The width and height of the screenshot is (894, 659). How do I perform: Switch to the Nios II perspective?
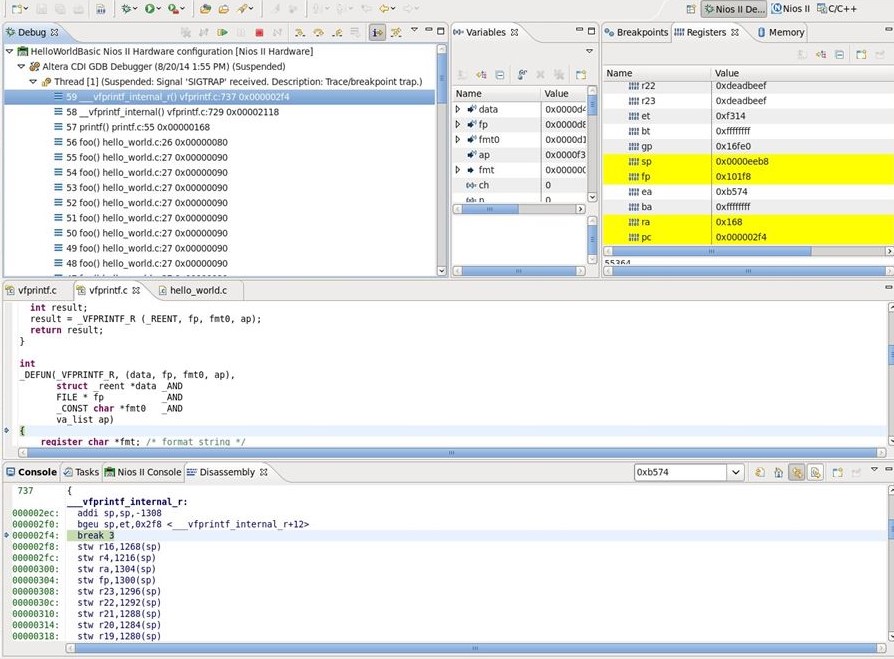click(x=790, y=9)
